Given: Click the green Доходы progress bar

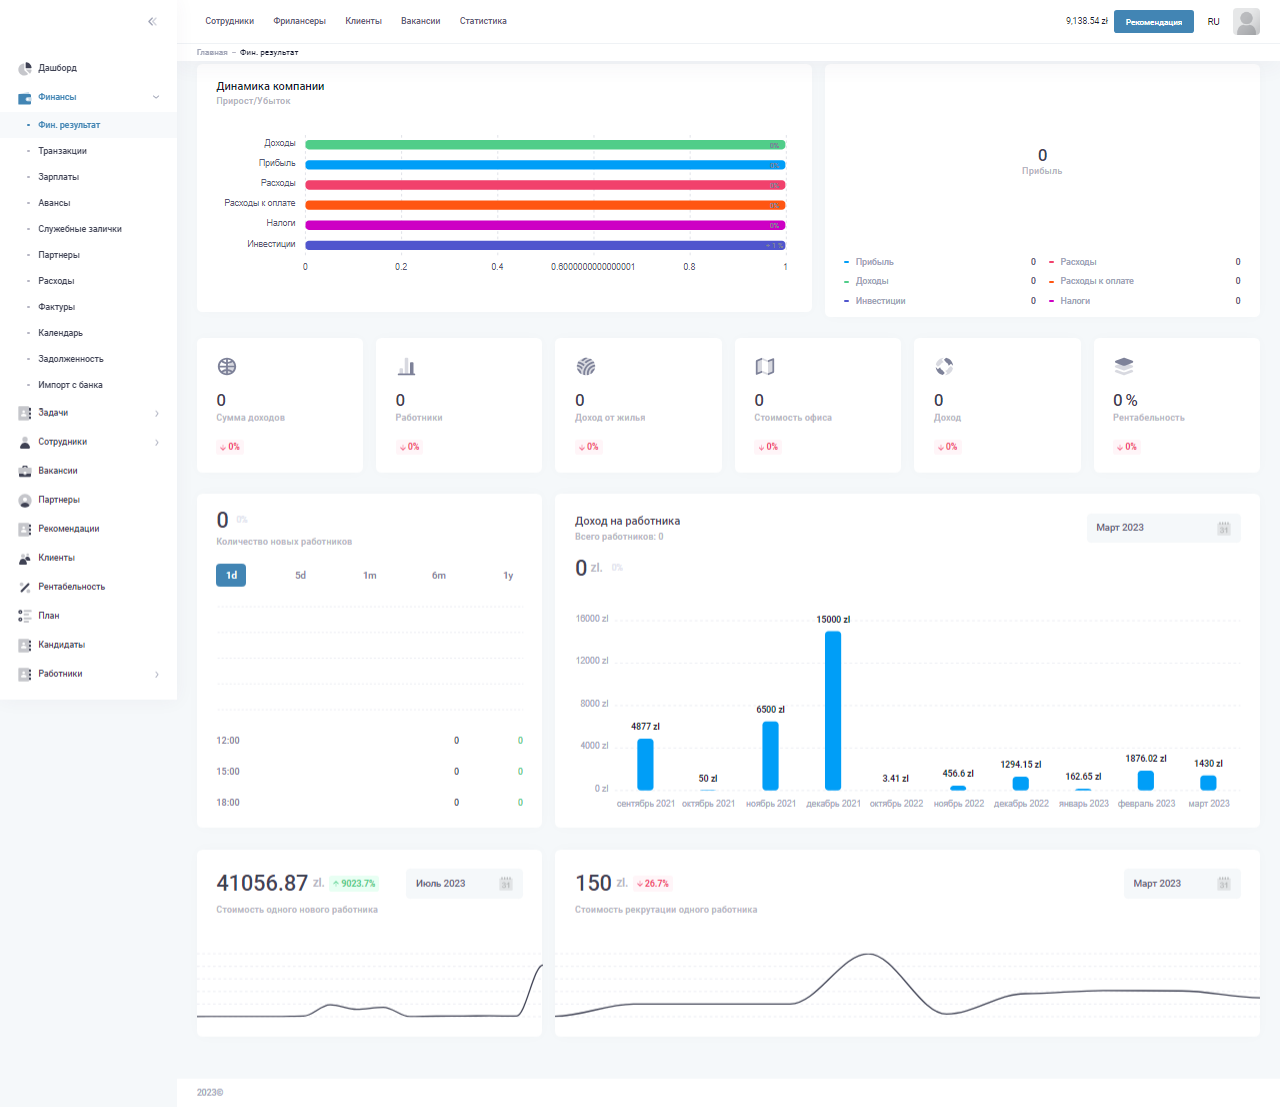Looking at the screenshot, I should pos(545,145).
